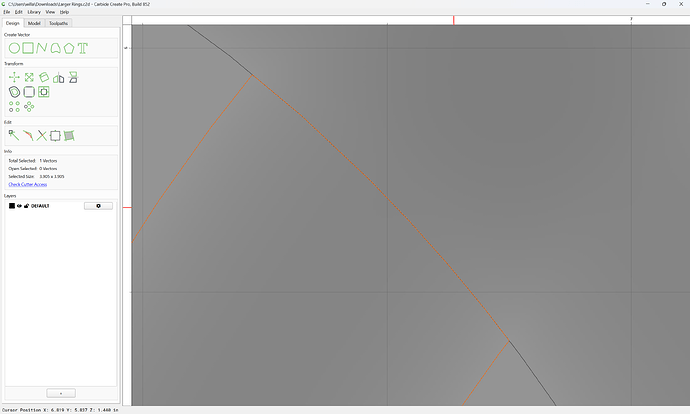This screenshot has height=414, width=690.
Task: Activate the Text tool
Action: tap(83, 48)
